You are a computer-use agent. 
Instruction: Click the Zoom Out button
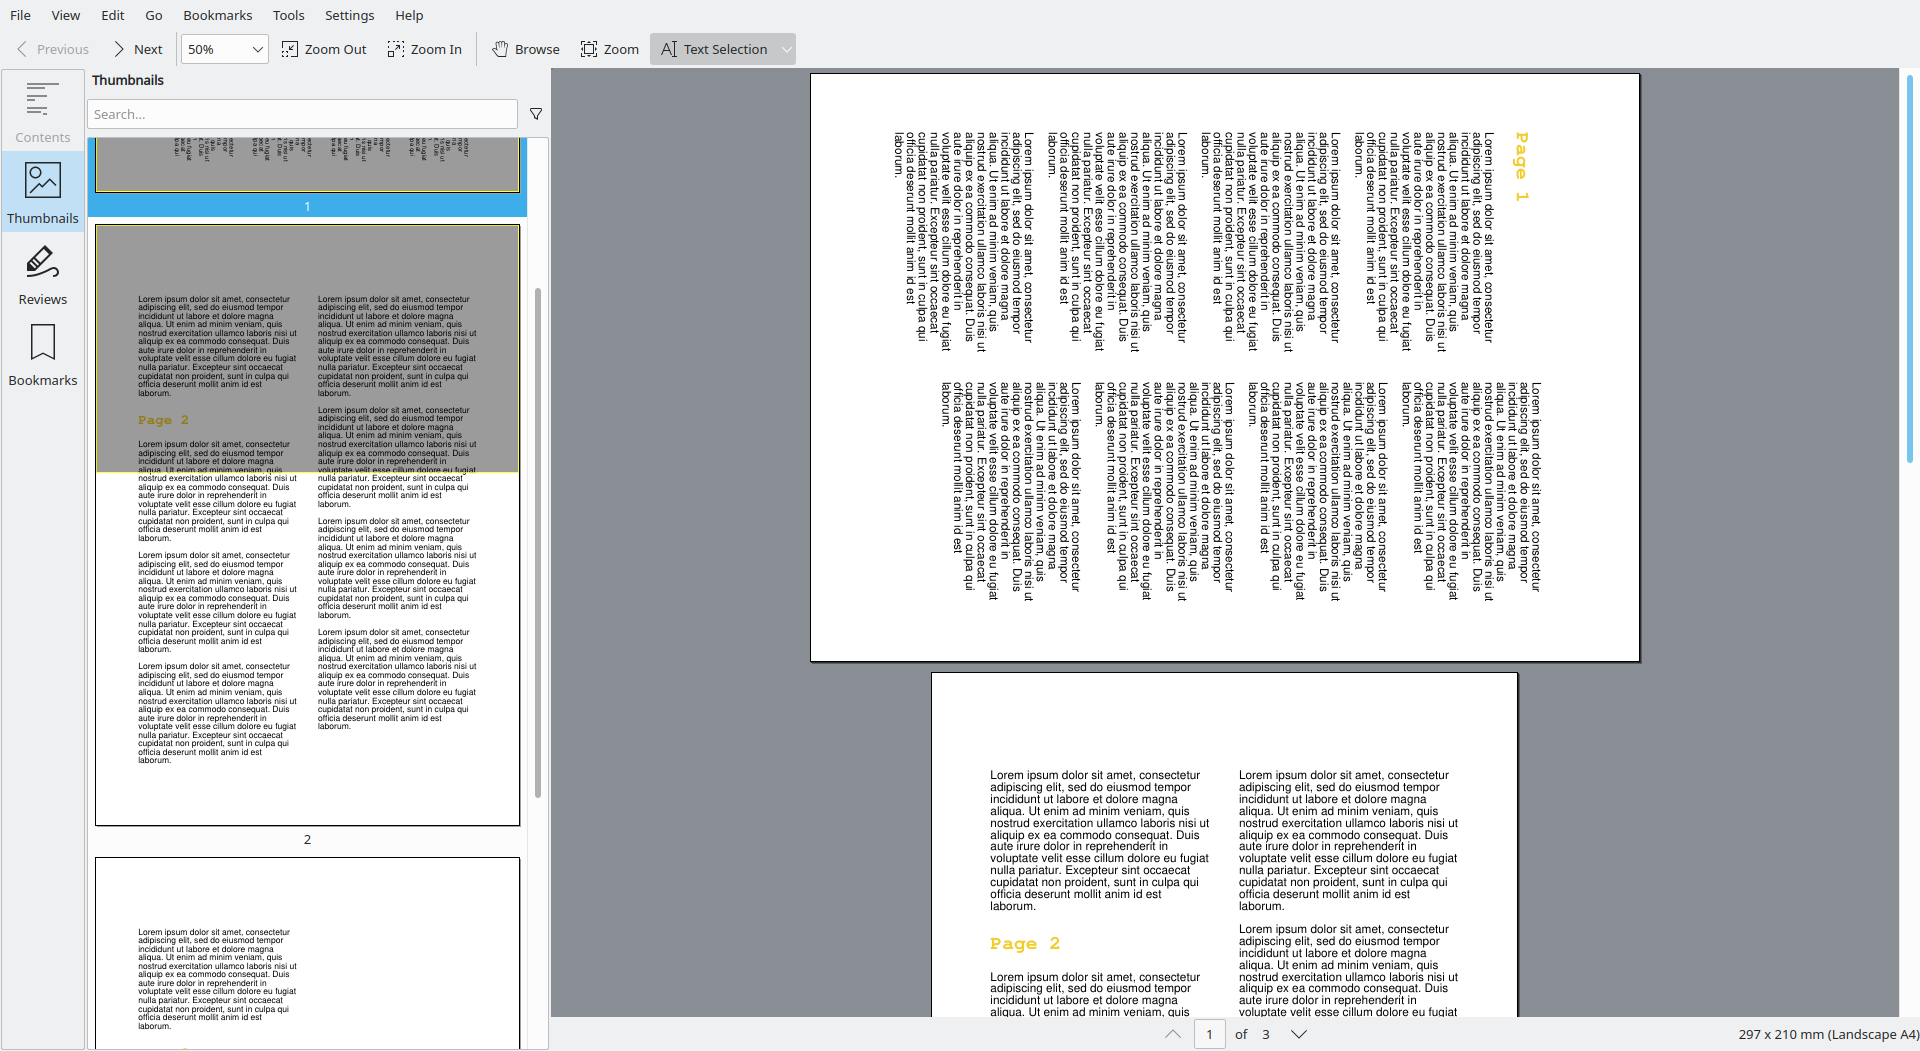pos(324,49)
